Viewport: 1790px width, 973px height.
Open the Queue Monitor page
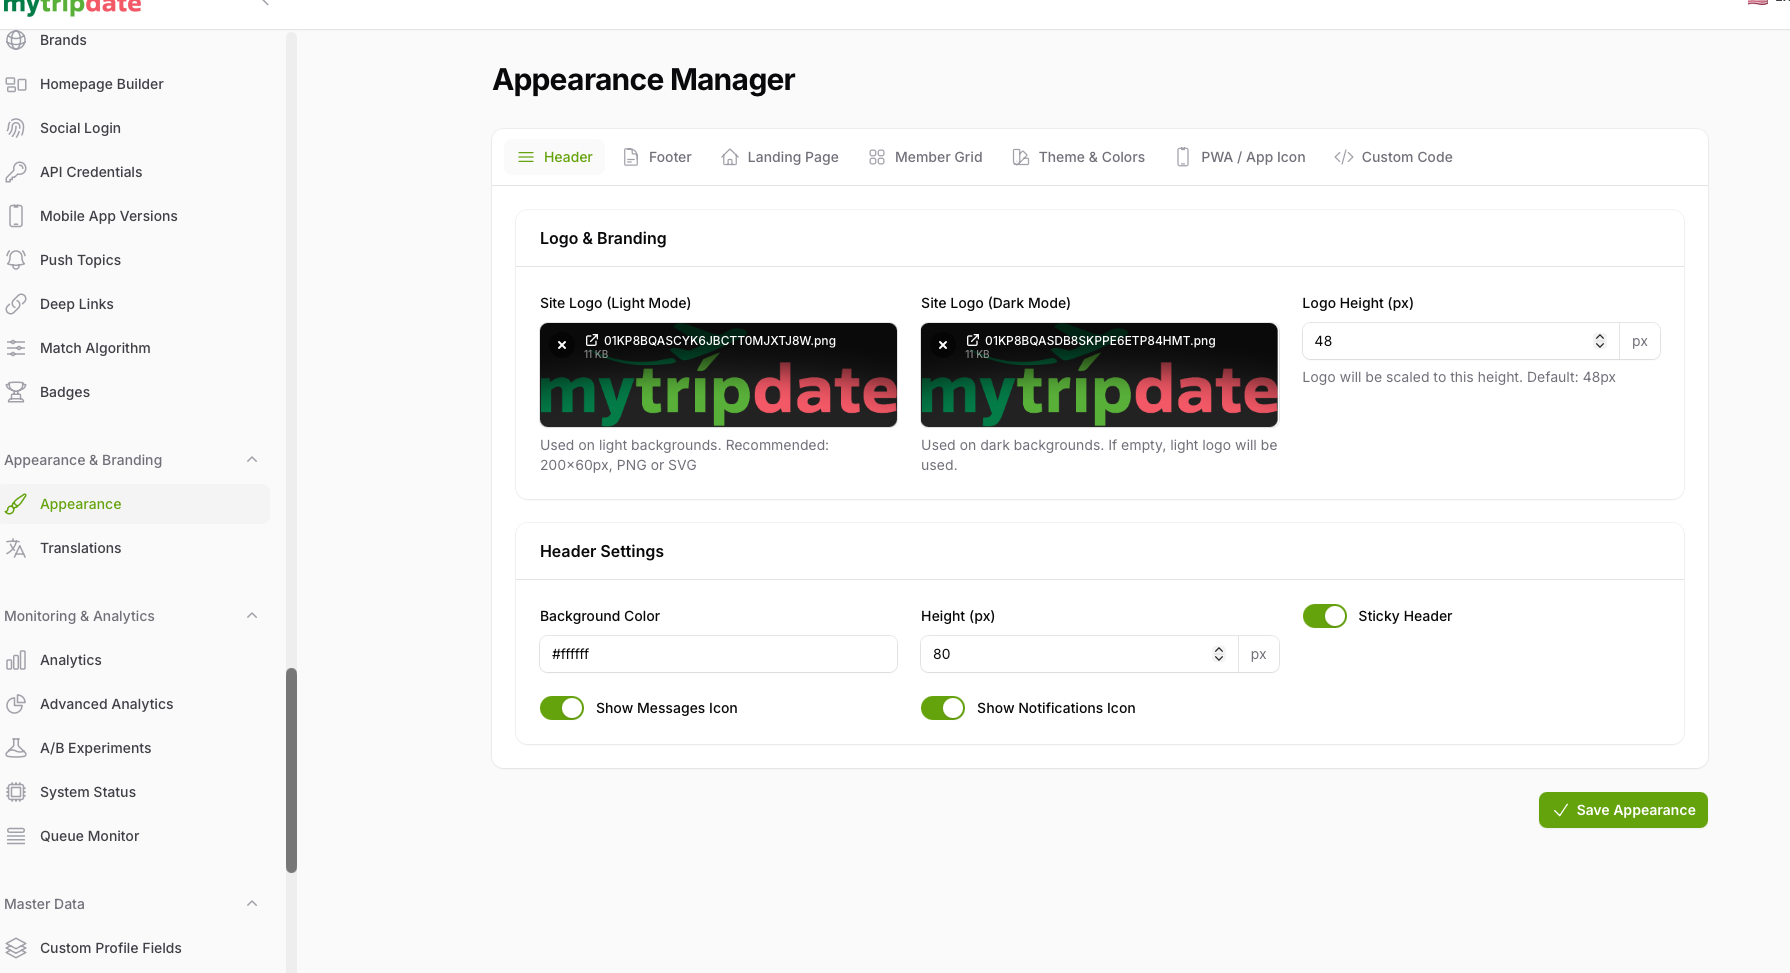click(90, 836)
